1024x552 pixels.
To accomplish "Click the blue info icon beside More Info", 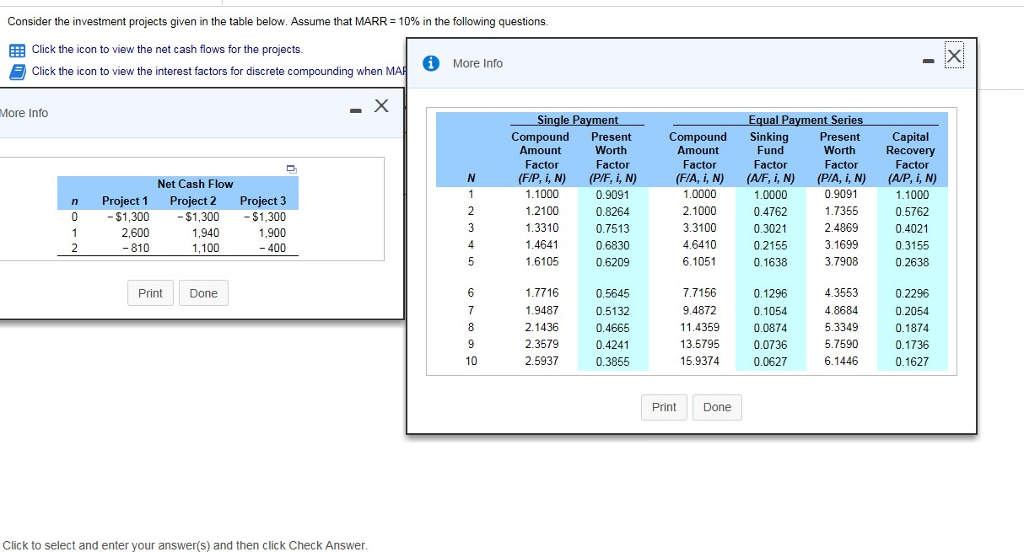I will [x=432, y=63].
